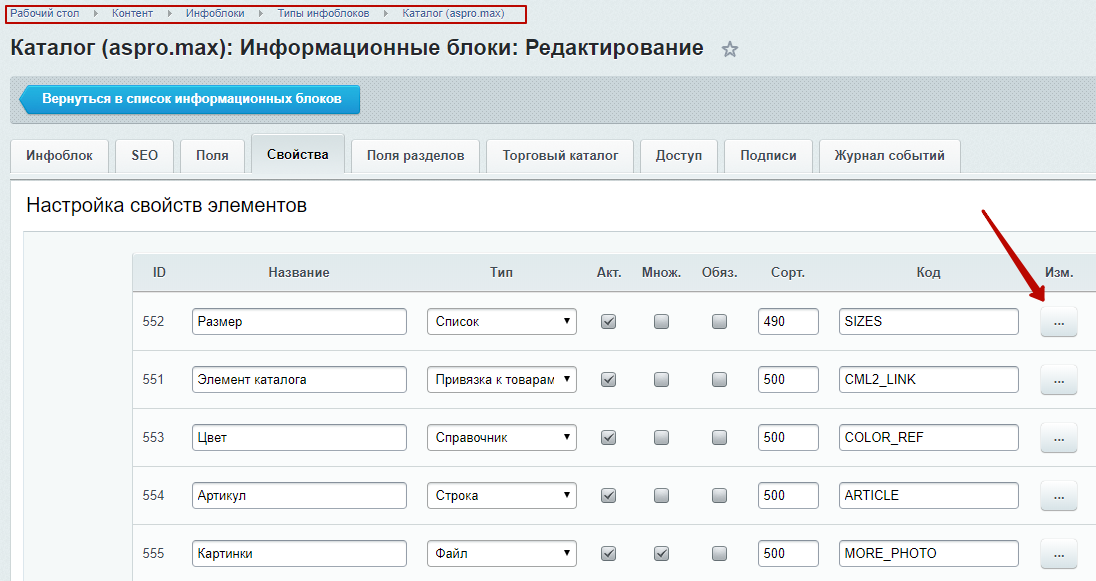This screenshot has width=1096, height=581.
Task: Edit code field containing CML2_LINK
Action: click(928, 380)
